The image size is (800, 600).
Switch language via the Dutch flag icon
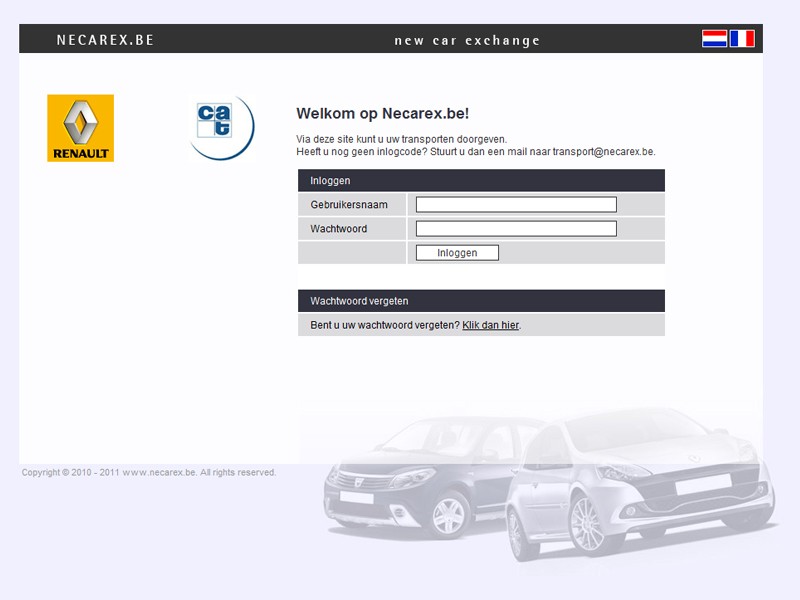coord(714,39)
